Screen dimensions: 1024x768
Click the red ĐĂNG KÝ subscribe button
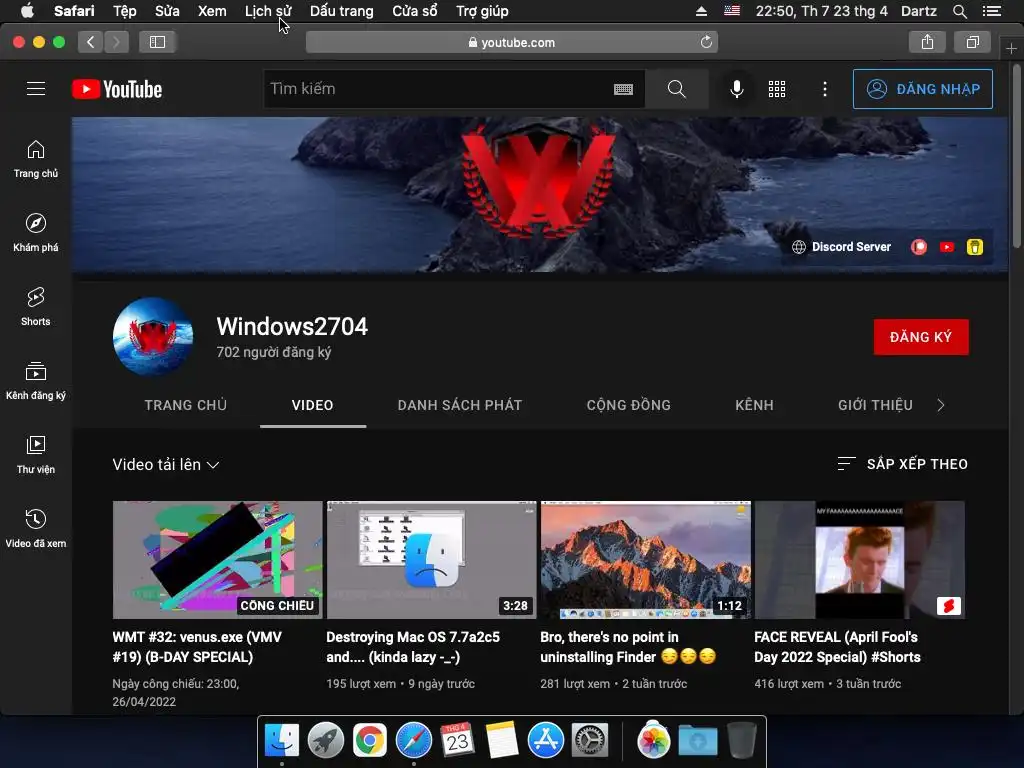pos(921,337)
